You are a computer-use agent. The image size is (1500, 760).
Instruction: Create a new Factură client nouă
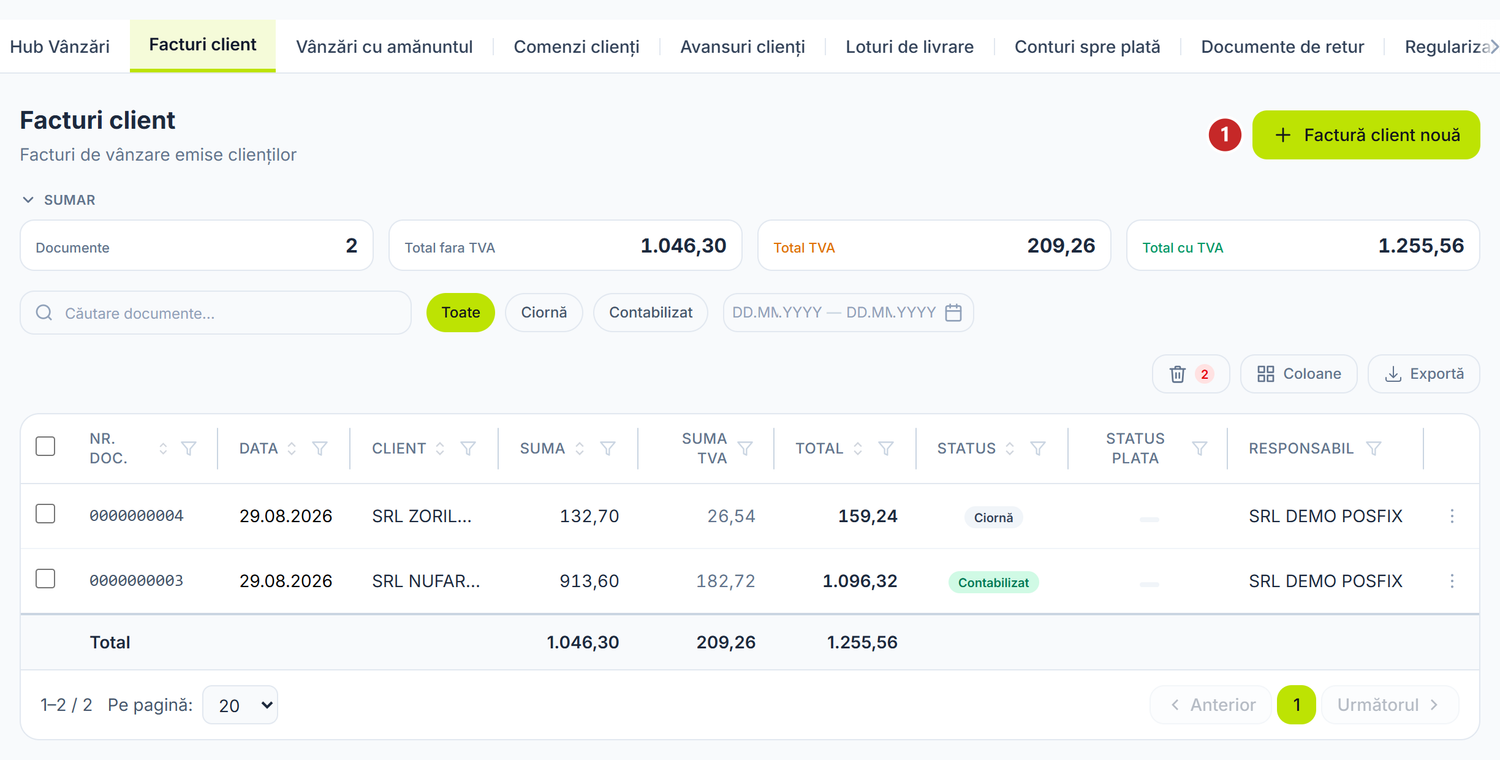pyautogui.click(x=1366, y=135)
